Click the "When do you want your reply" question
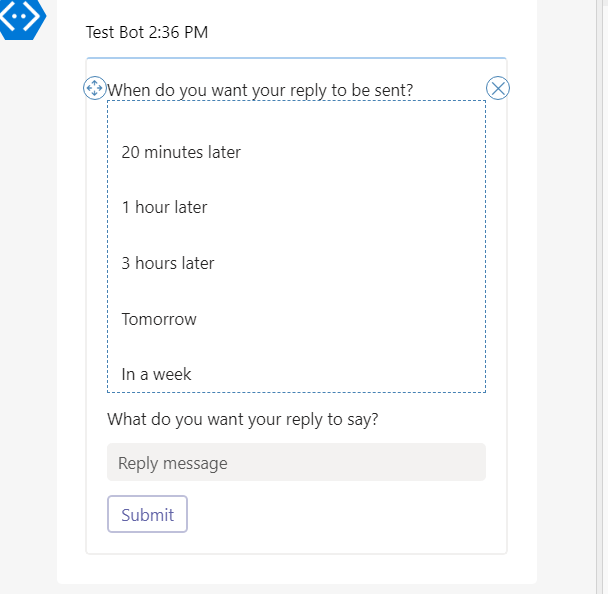 (x=260, y=90)
